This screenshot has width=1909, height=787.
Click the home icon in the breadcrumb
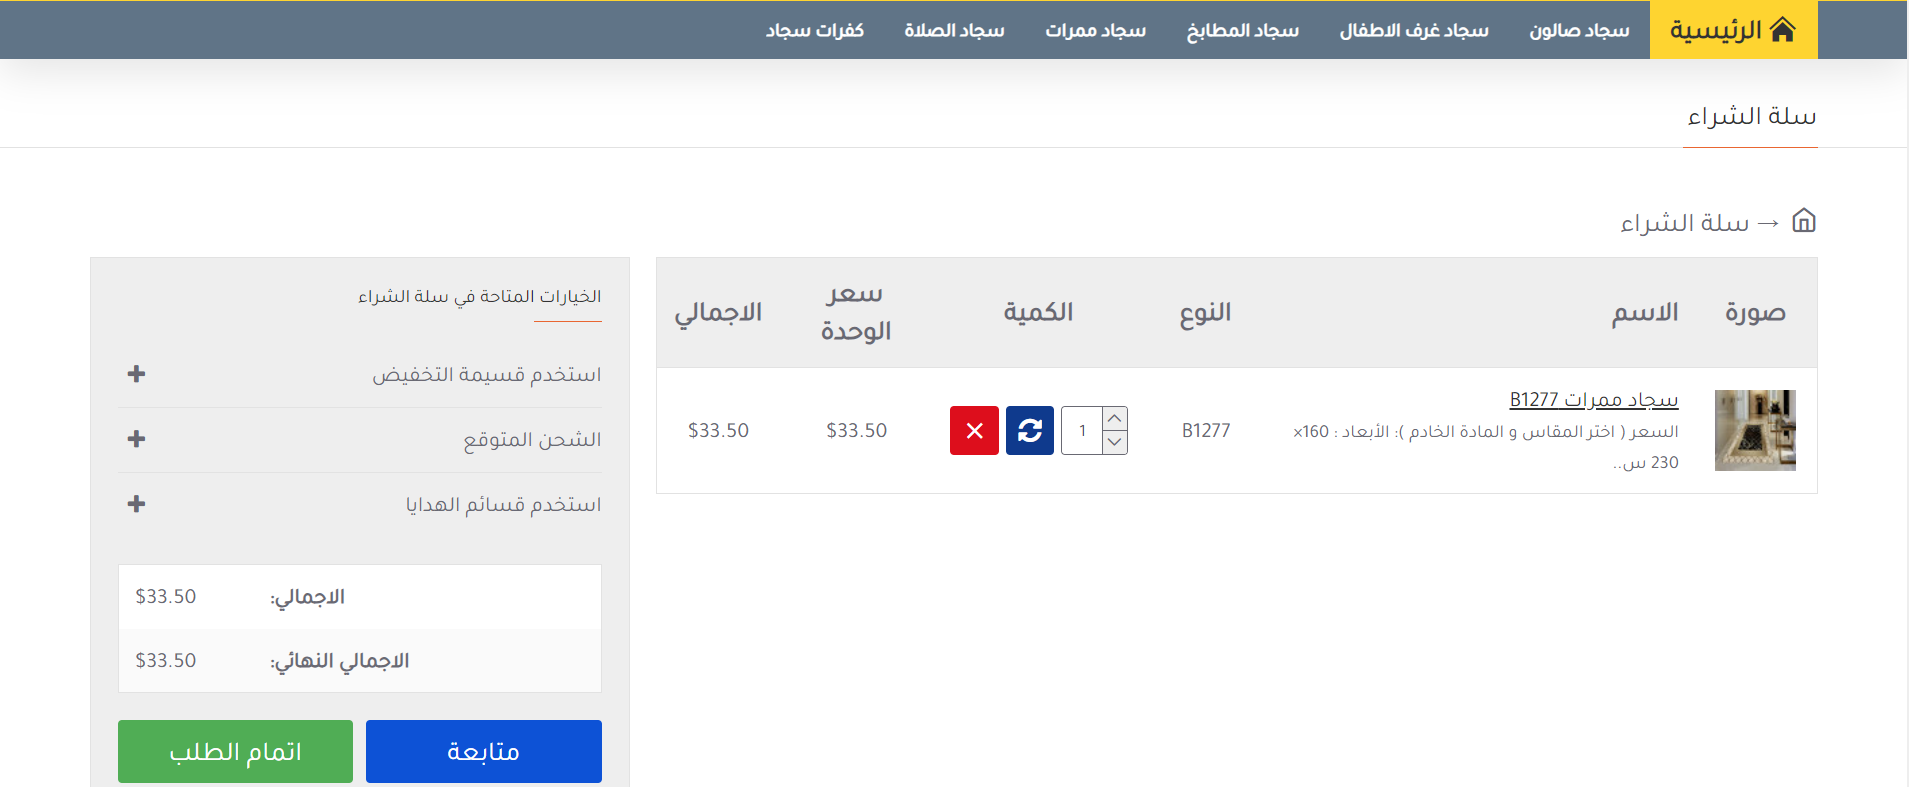coord(1803,221)
